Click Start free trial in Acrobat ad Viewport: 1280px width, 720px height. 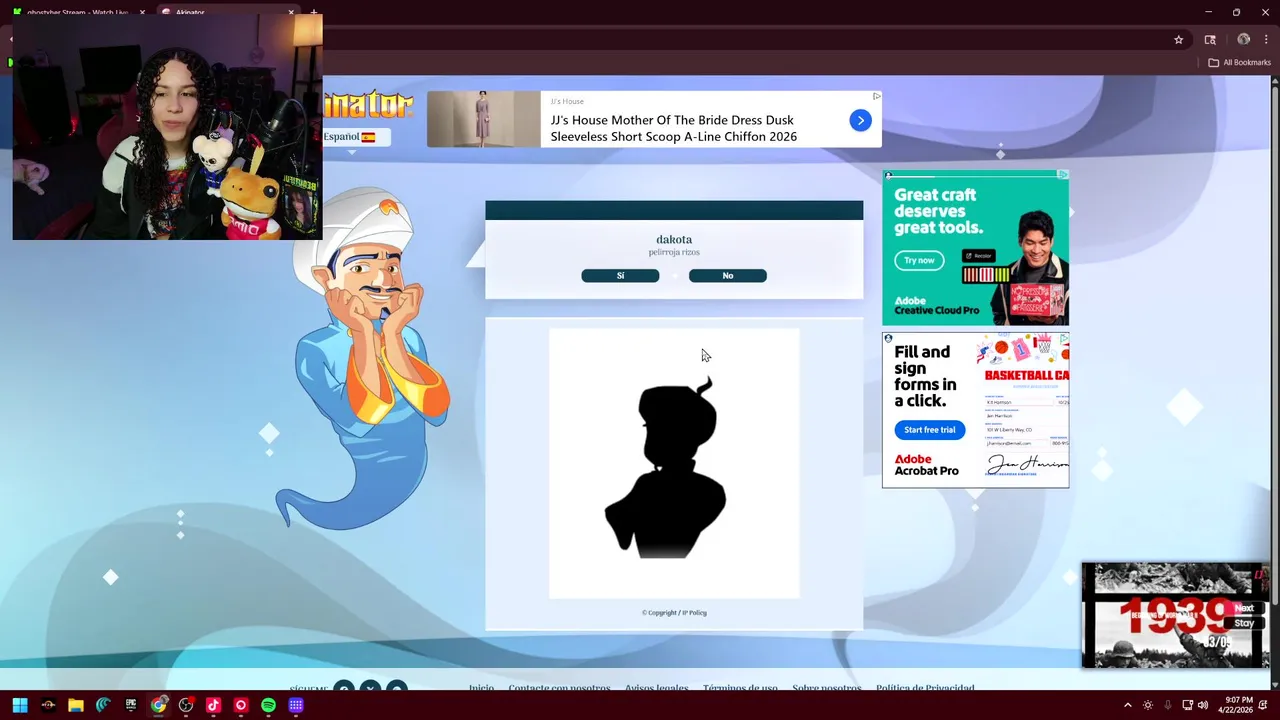coord(929,430)
